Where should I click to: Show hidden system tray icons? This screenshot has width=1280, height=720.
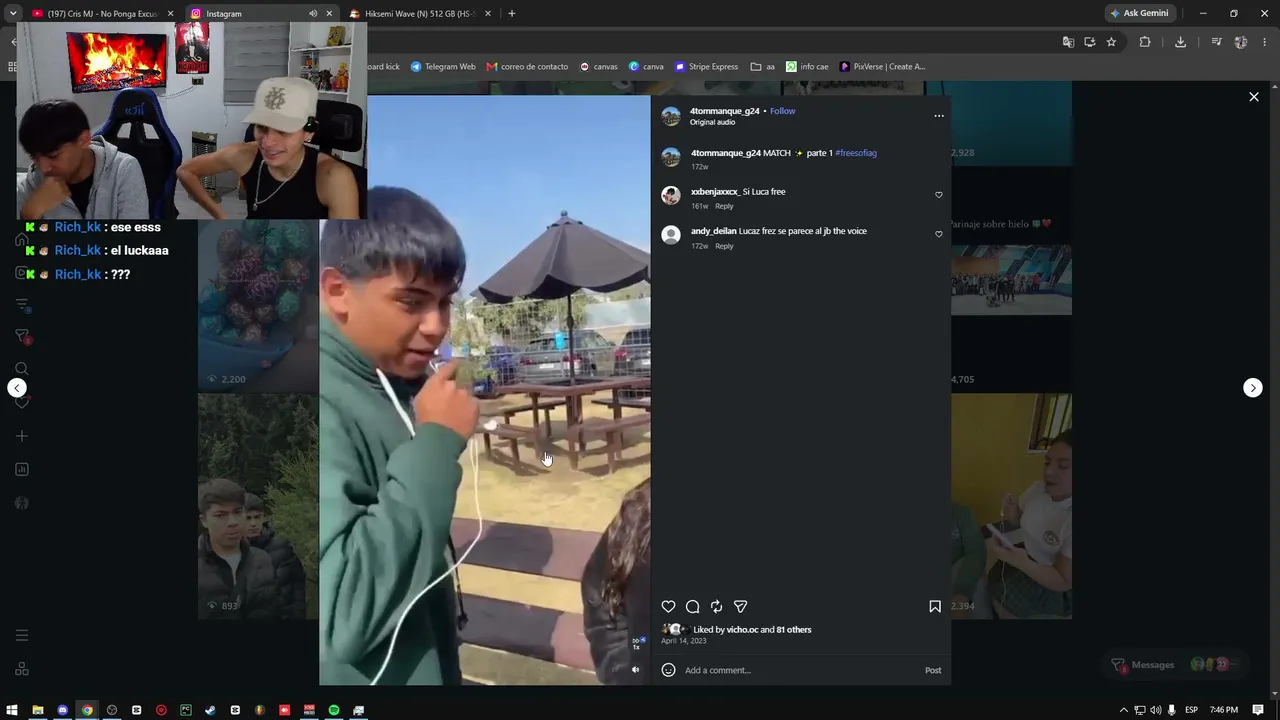tap(1123, 710)
